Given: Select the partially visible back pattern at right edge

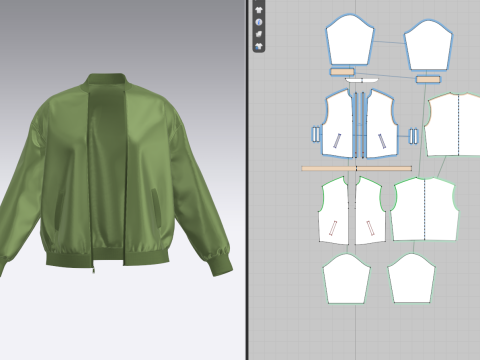Looking at the screenshot, I should [452, 124].
